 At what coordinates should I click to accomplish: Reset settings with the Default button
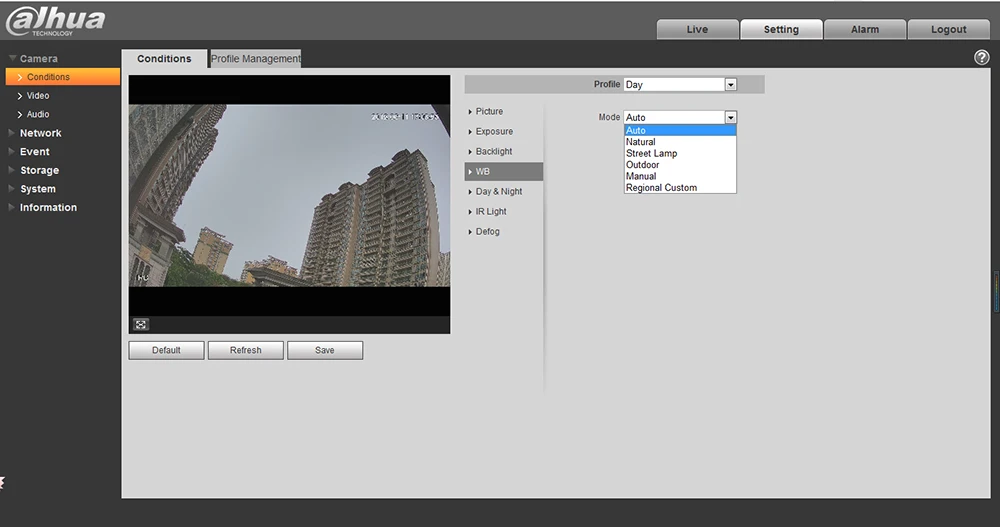(x=166, y=350)
